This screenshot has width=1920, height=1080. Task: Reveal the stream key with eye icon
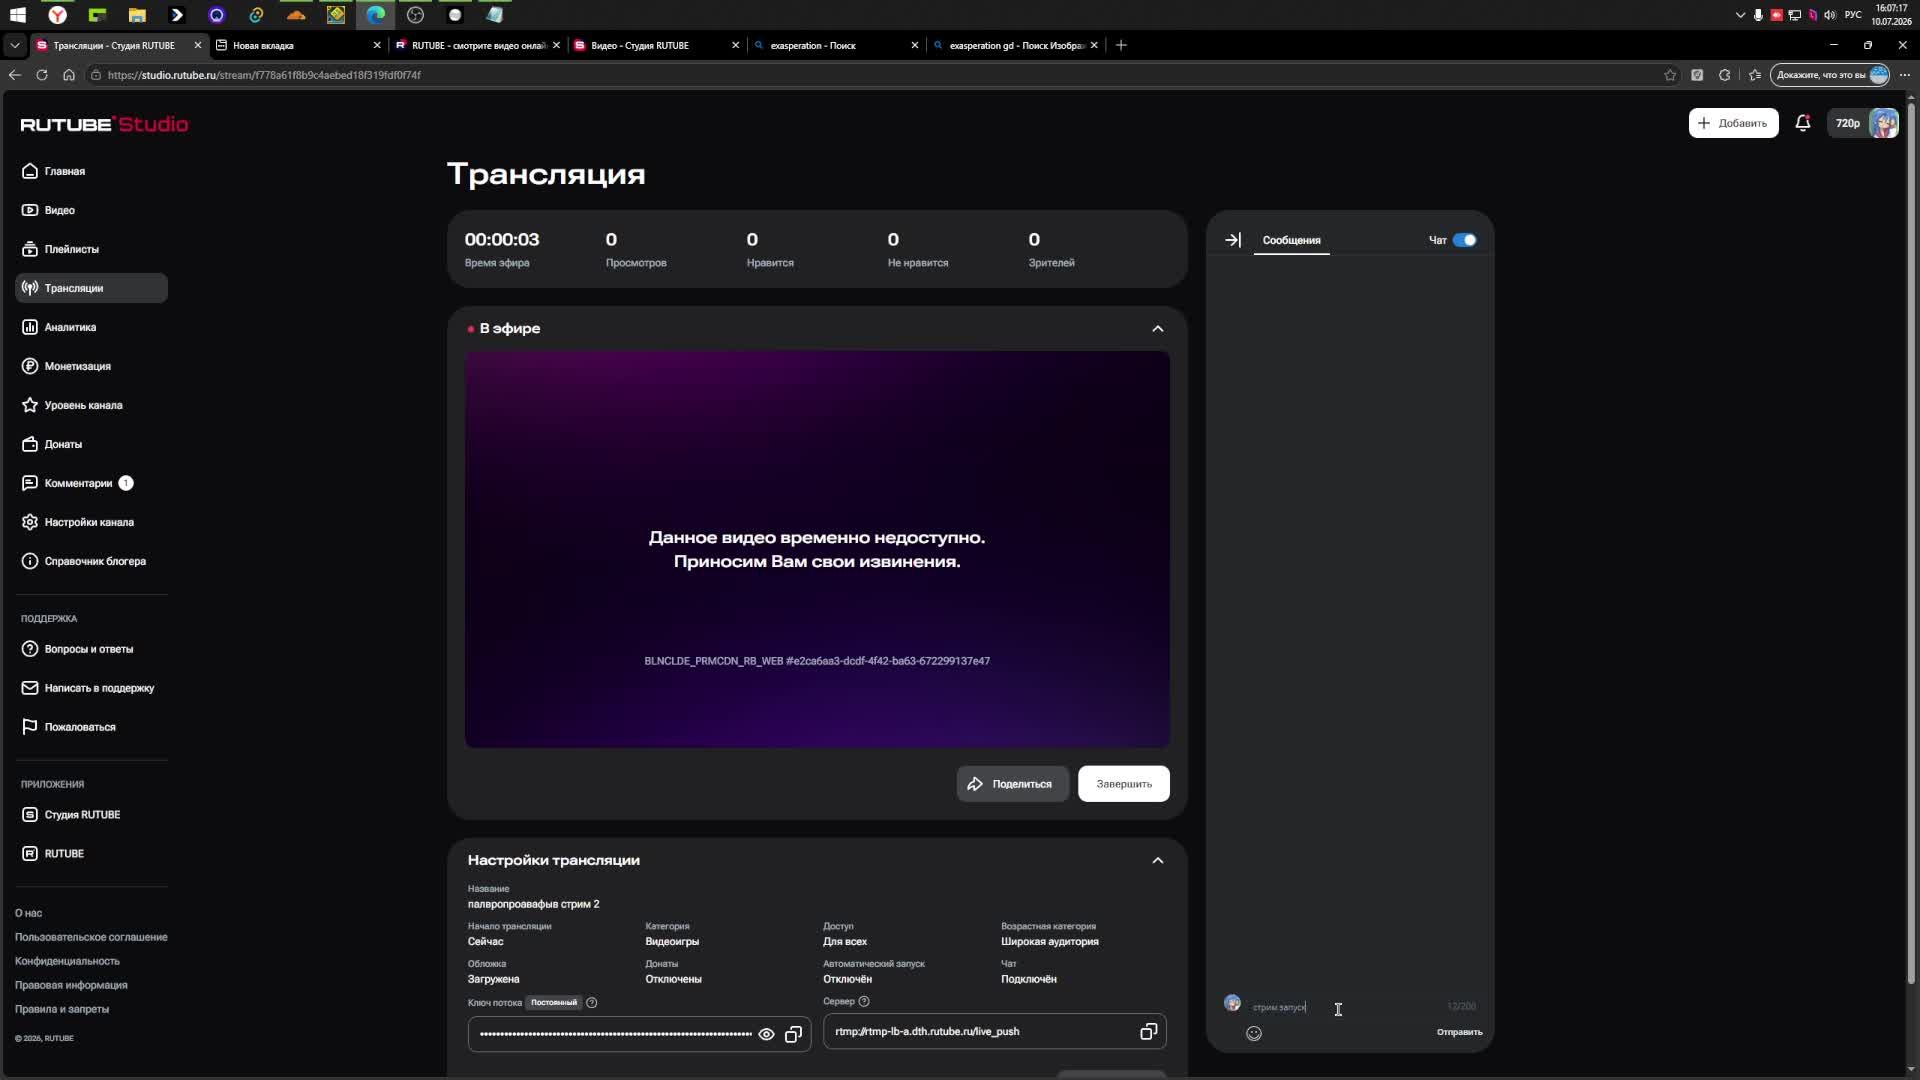766,1035
